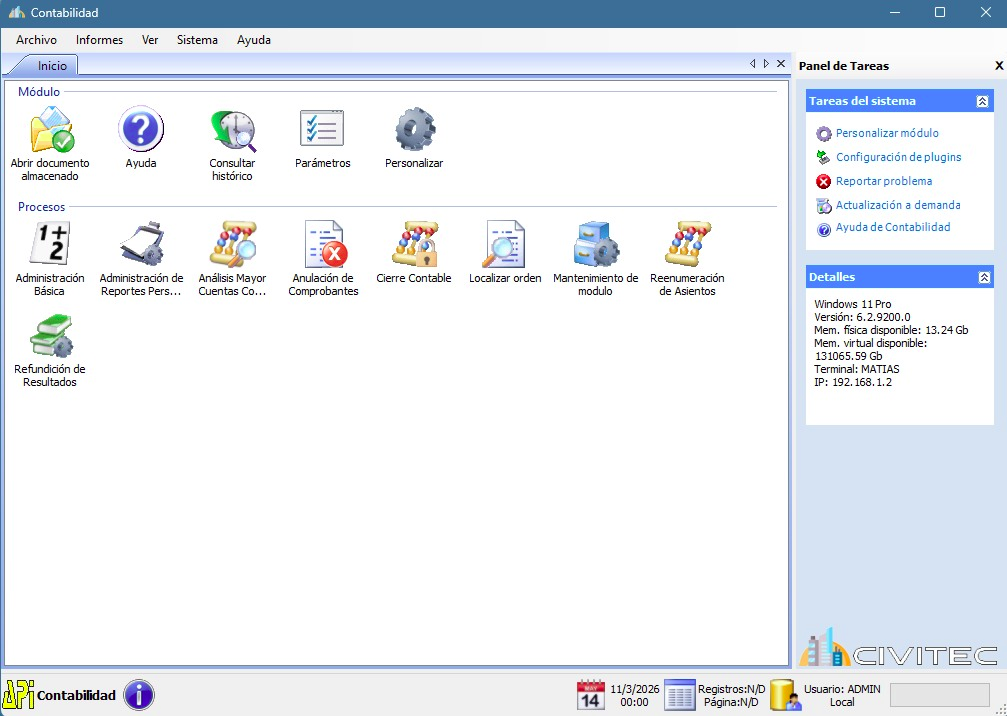Launch Reenumeración de Asientos process

click(688, 244)
